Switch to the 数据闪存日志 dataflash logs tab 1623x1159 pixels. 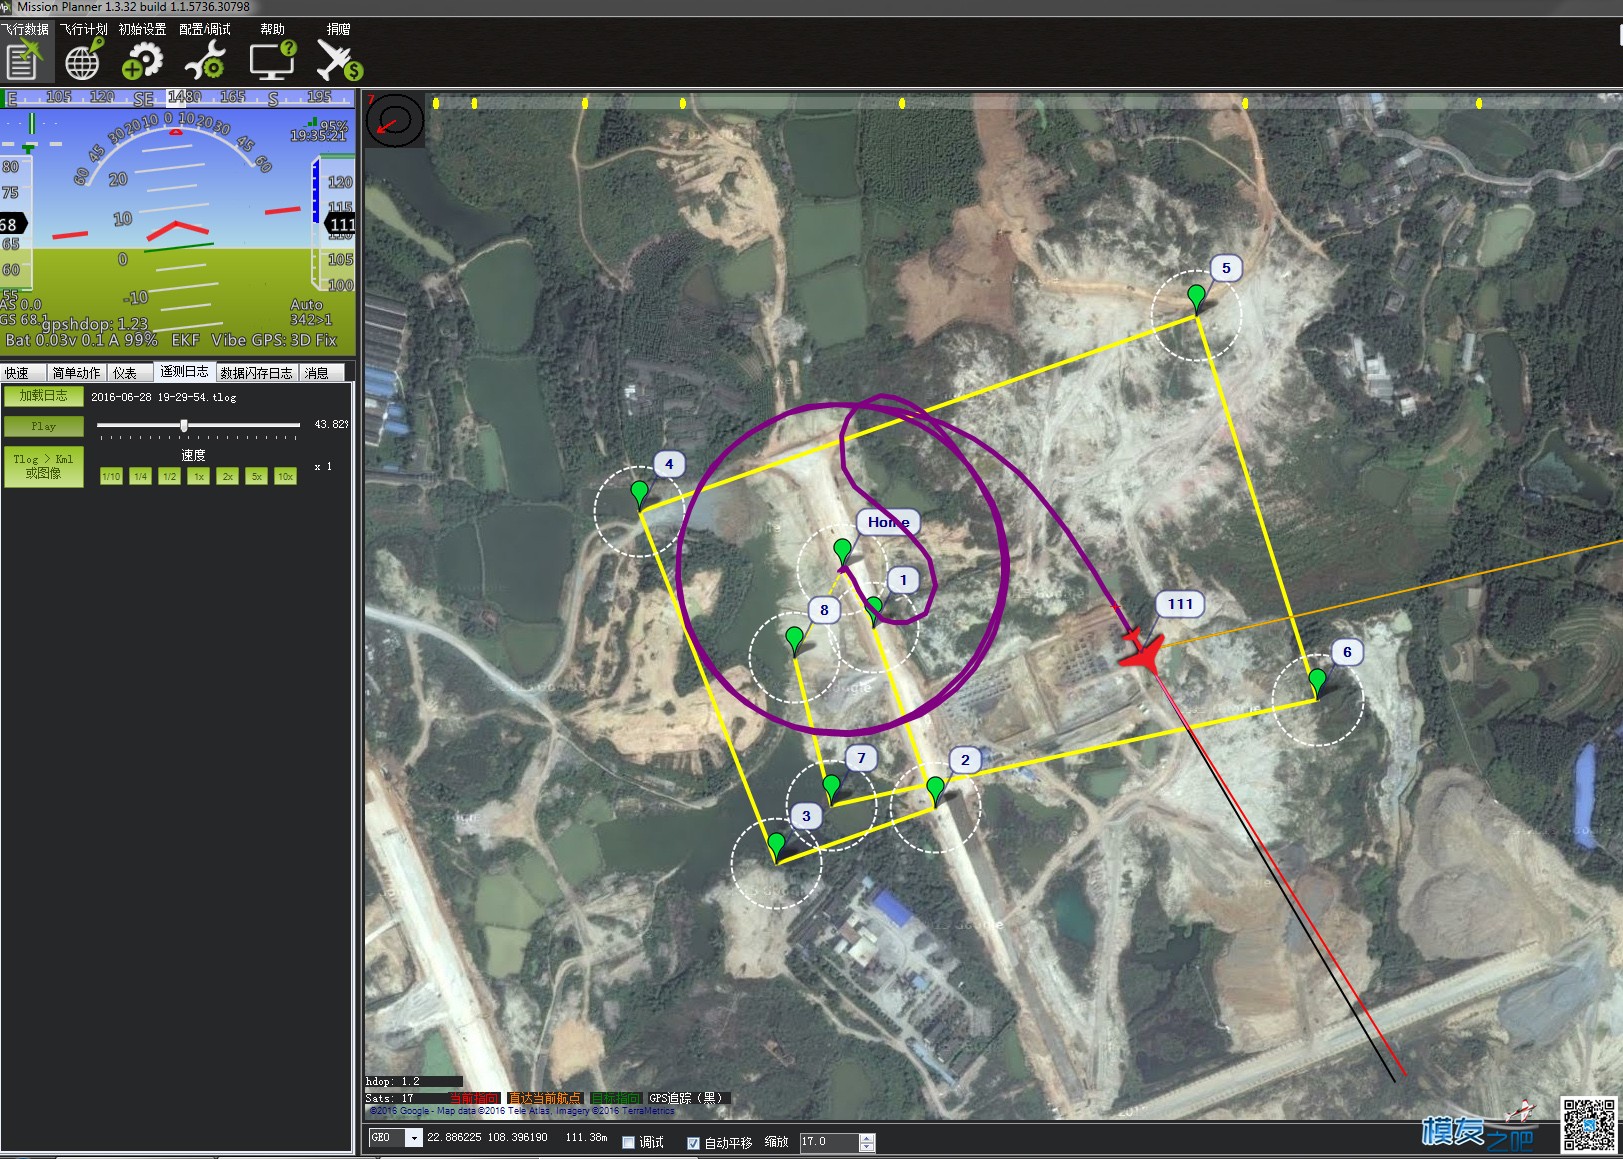[256, 373]
